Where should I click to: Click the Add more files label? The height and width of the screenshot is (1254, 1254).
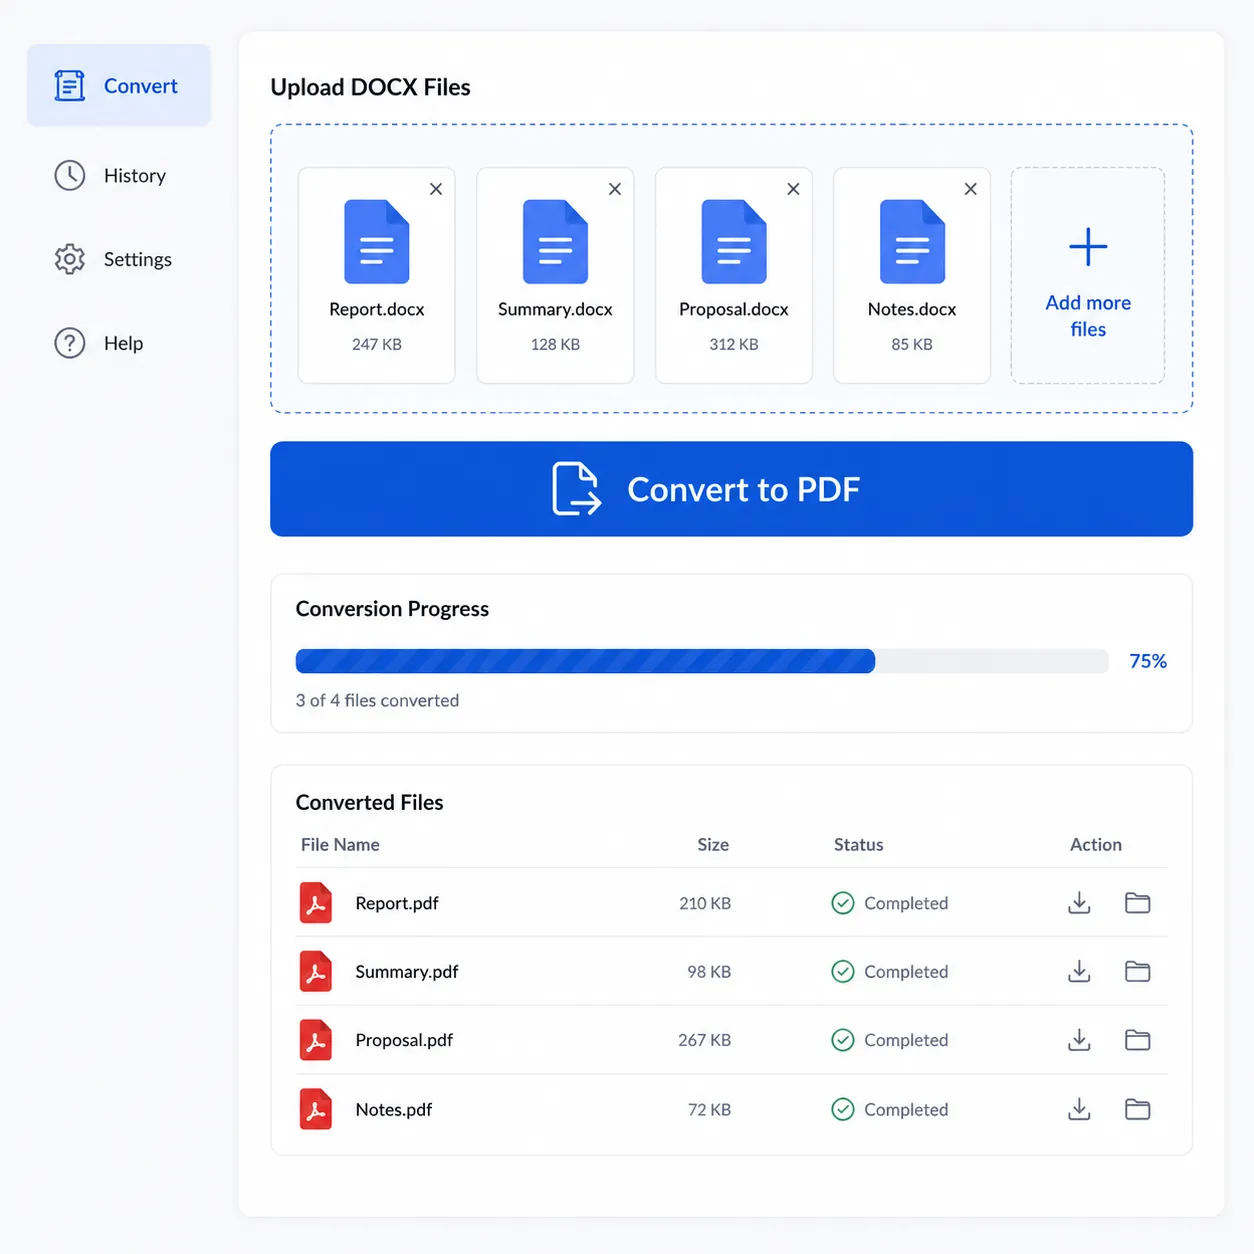point(1088,316)
